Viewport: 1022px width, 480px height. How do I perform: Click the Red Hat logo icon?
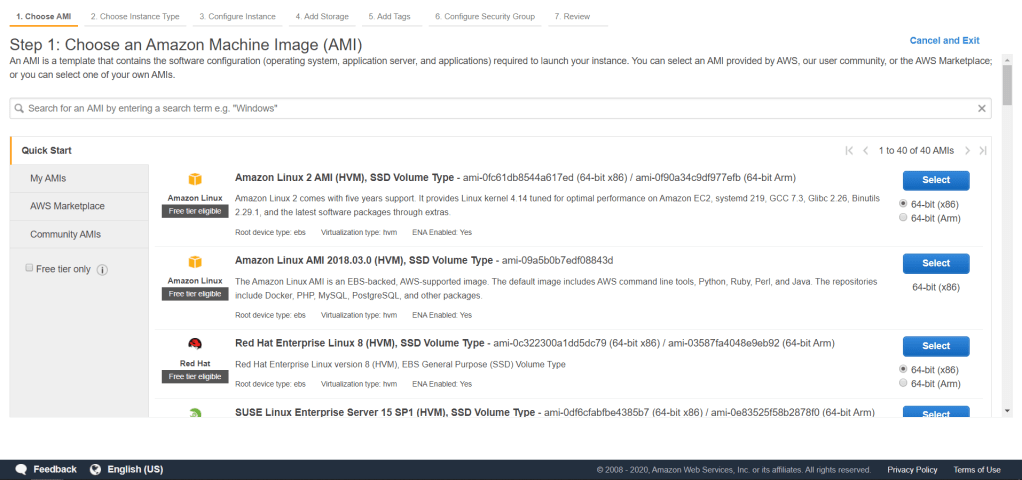tap(195, 346)
